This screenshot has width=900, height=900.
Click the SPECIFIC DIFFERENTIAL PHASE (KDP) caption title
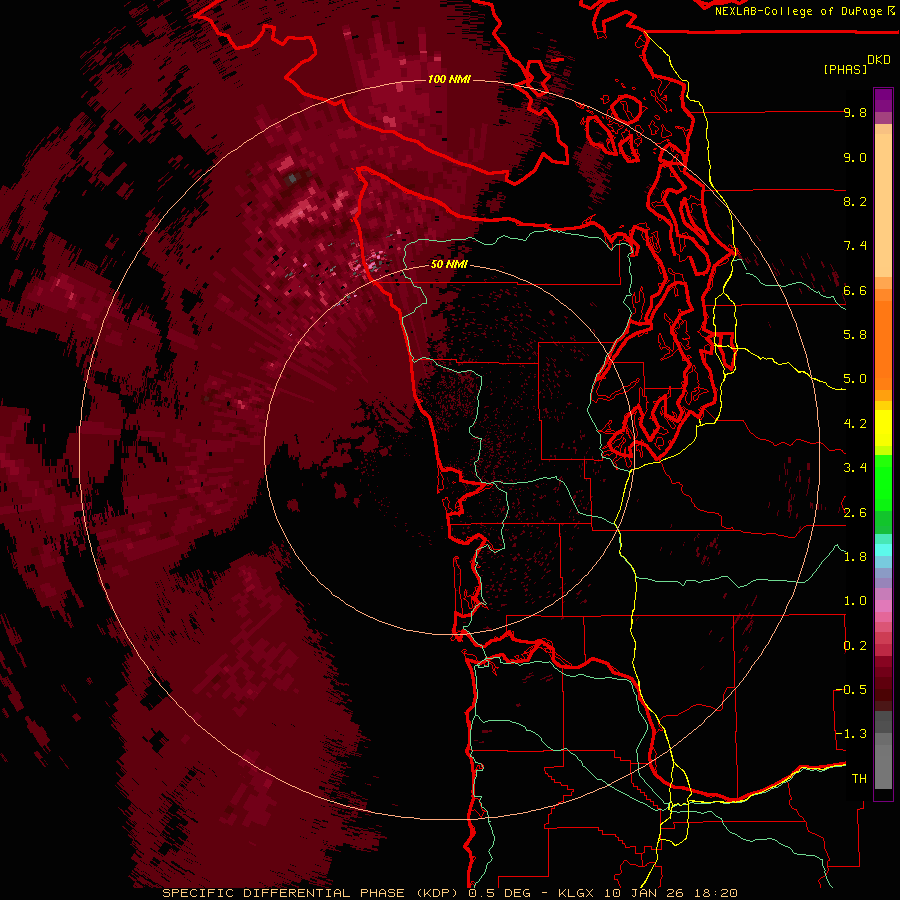pyautogui.click(x=311, y=893)
